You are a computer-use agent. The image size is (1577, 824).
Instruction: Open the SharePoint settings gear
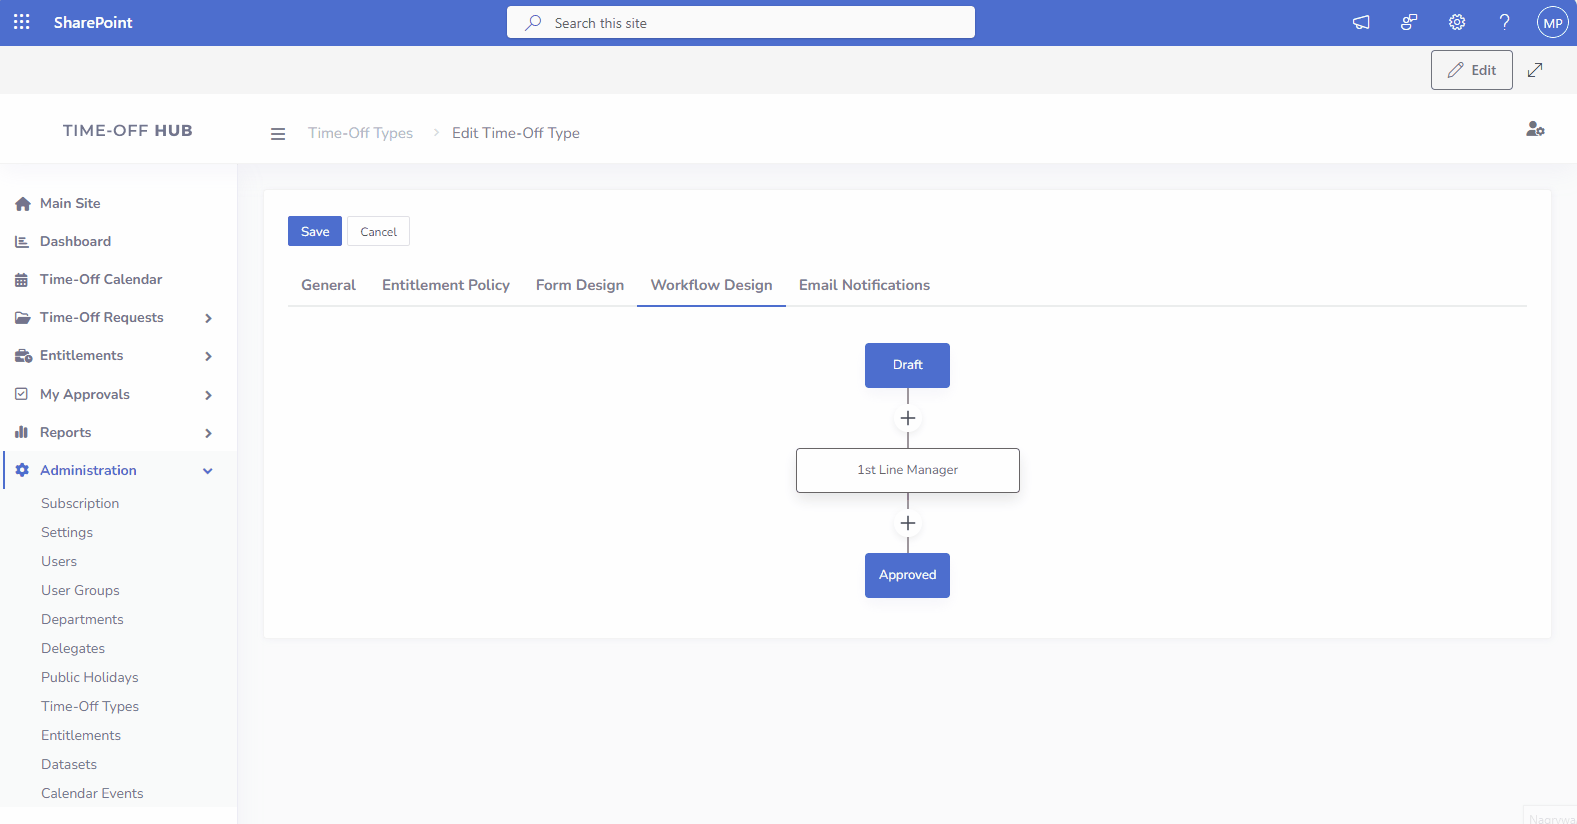click(x=1457, y=22)
